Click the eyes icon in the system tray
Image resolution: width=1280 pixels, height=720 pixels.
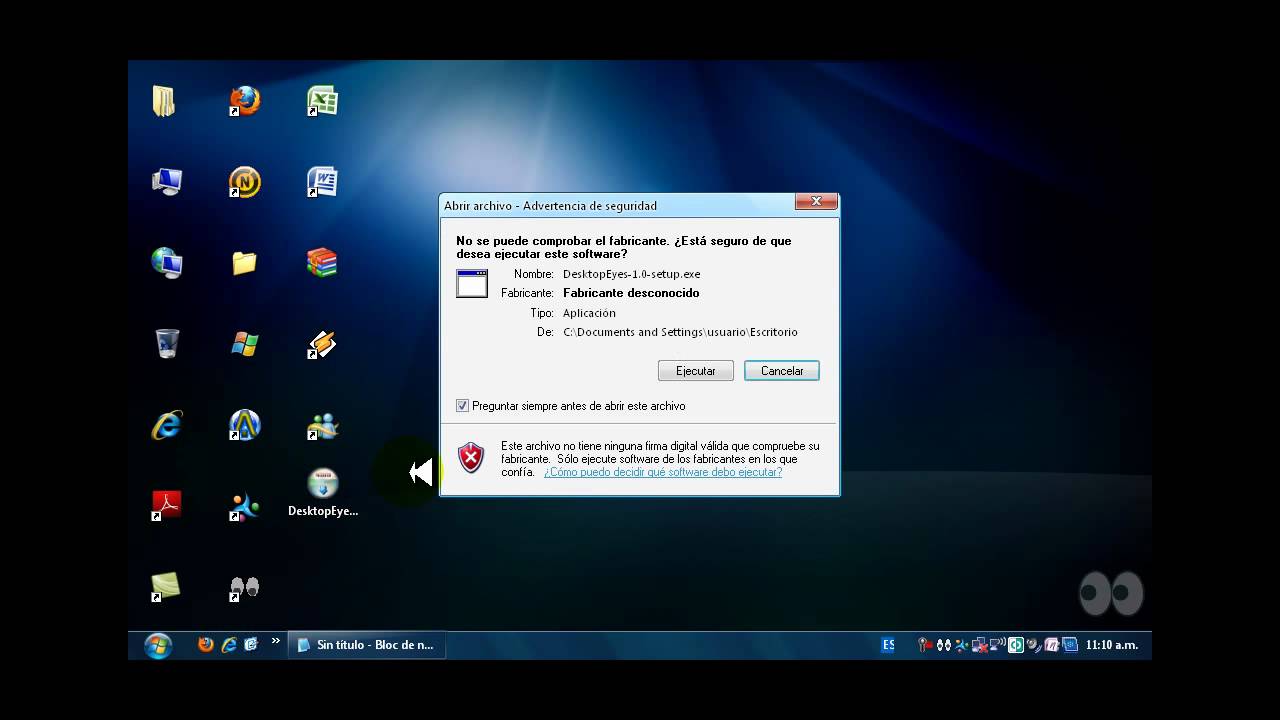coord(943,645)
